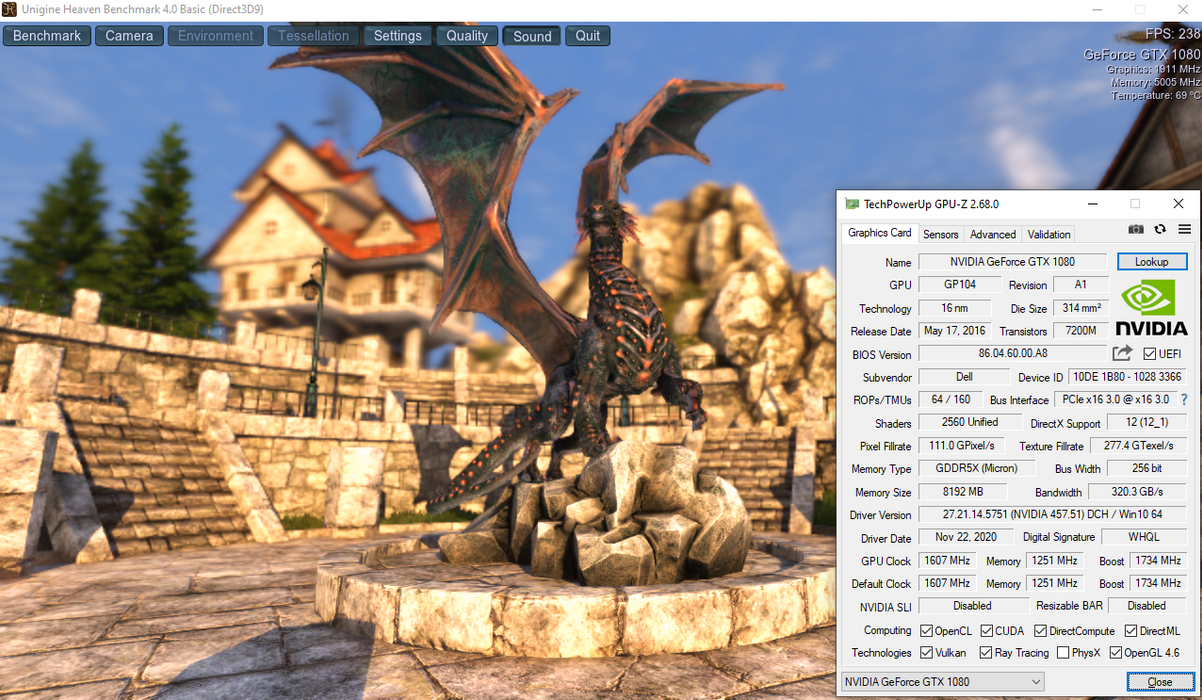Switch to the Advanced tab
The width and height of the screenshot is (1202, 700).
click(993, 234)
